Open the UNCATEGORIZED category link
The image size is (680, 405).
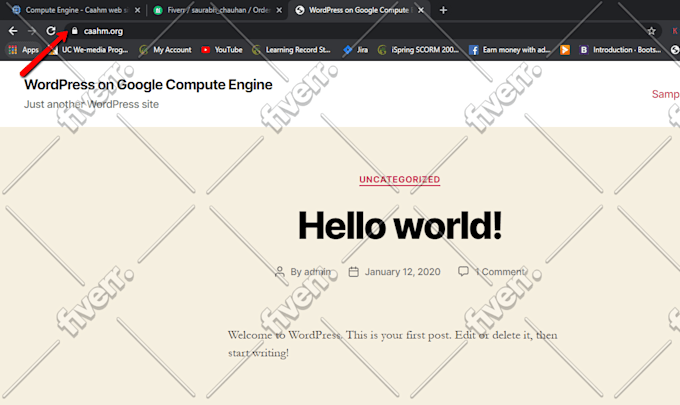click(399, 180)
